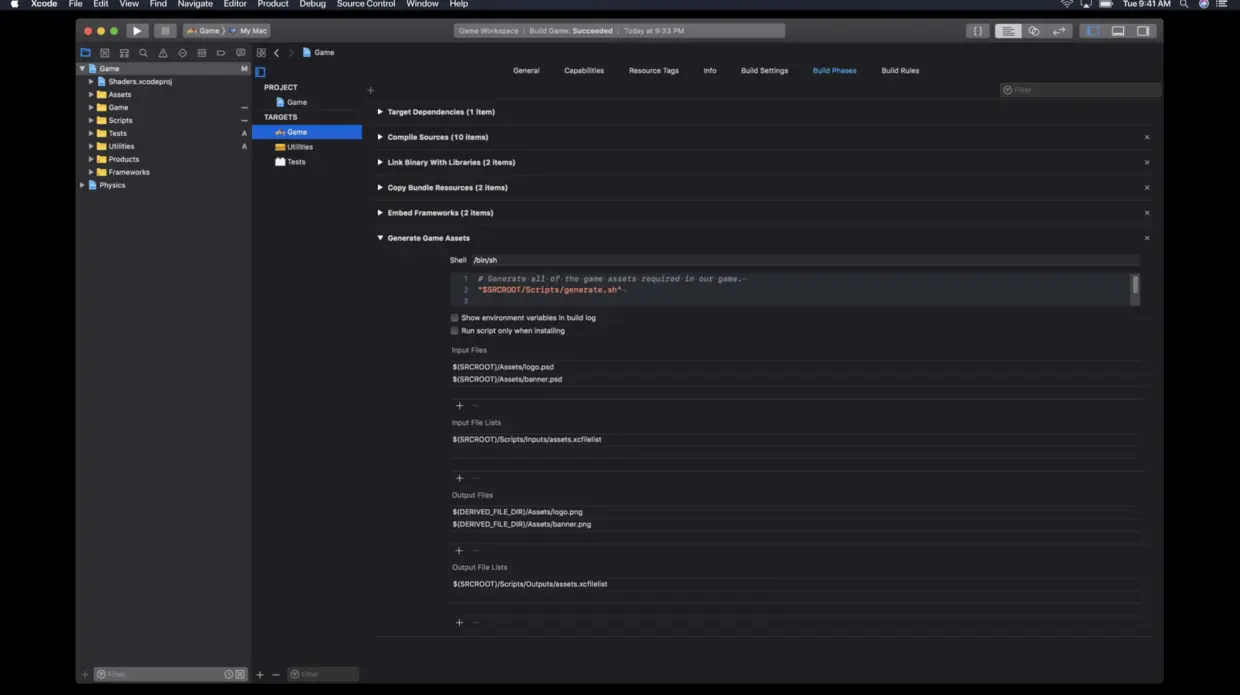Delete the Generate Game Assets phase
1240x695 pixels.
point(1147,238)
